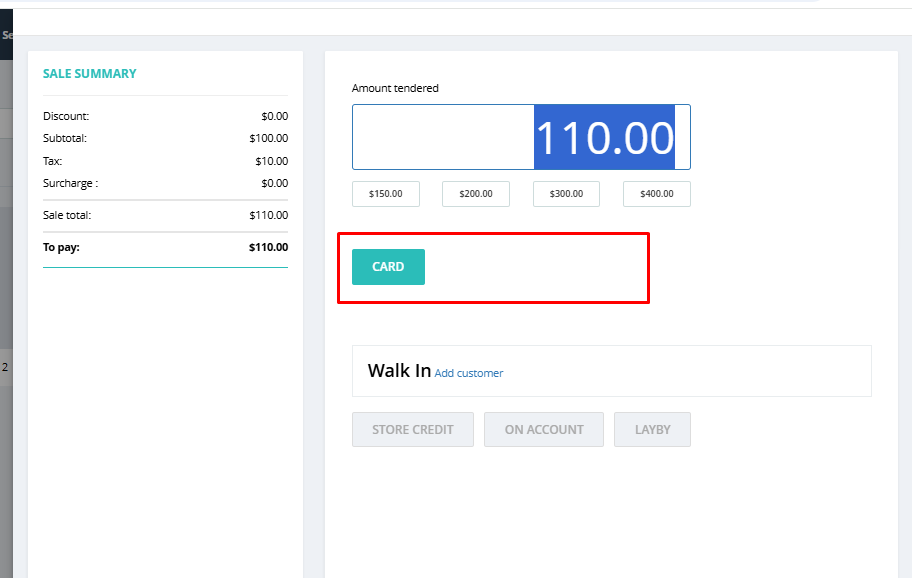Select the $150.00 quick amount button
Viewport: 912px width, 578px height.
(x=385, y=194)
